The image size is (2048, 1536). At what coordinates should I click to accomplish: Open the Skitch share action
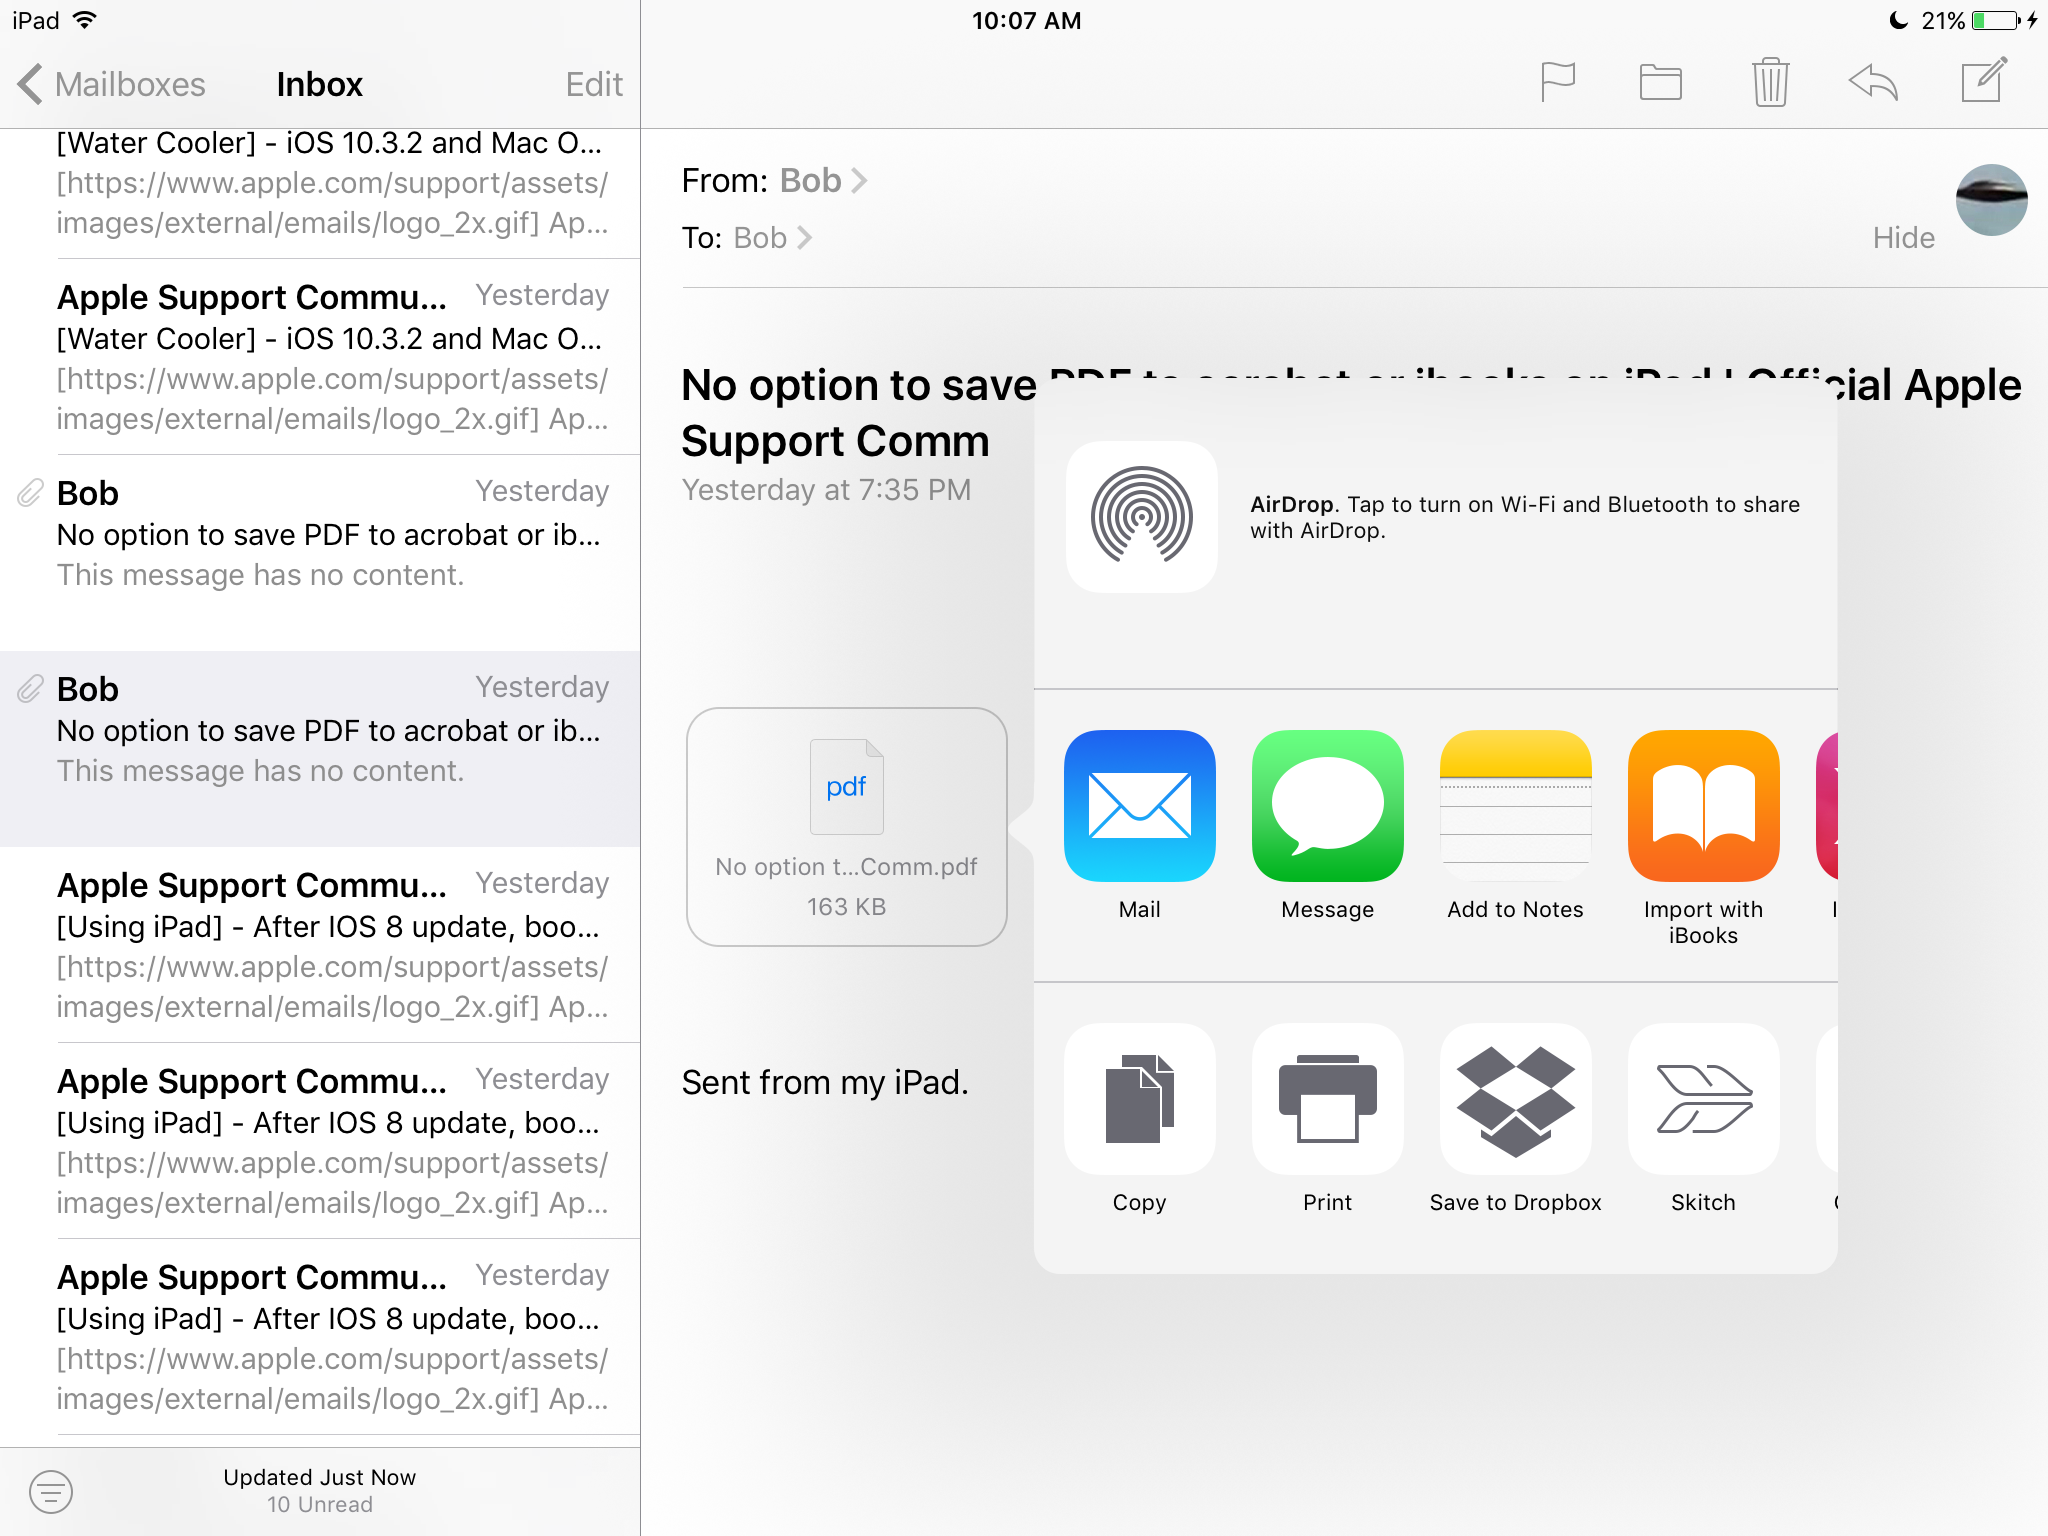pyautogui.click(x=1703, y=1098)
